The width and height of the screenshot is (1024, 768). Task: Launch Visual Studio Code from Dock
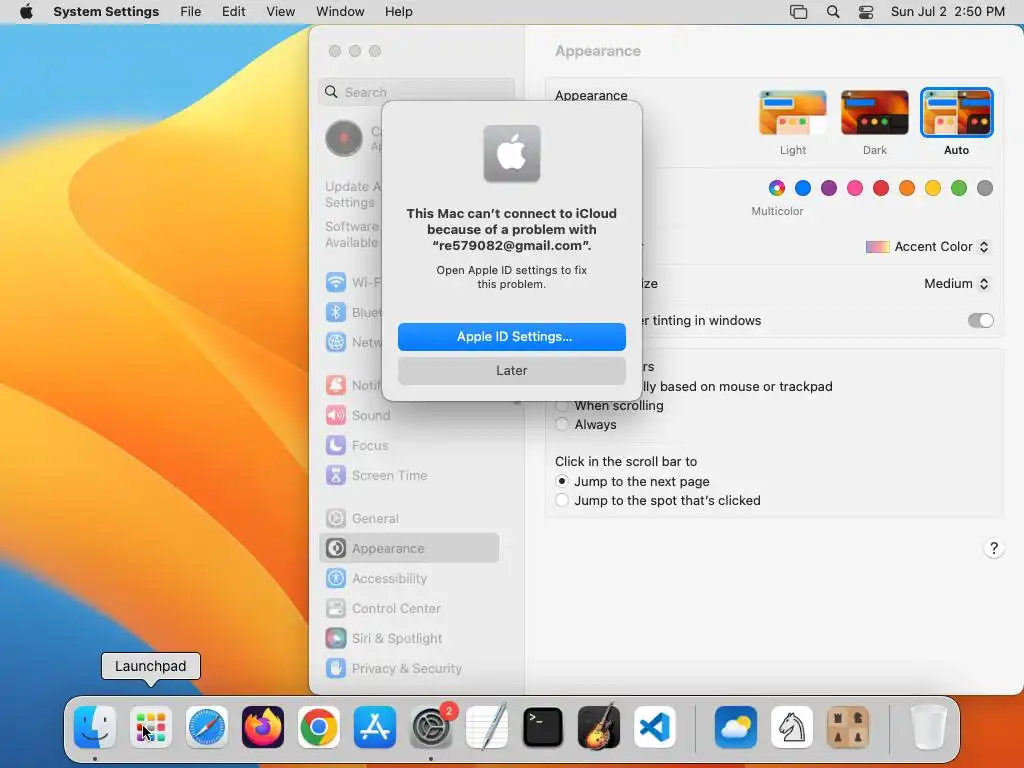pos(655,727)
